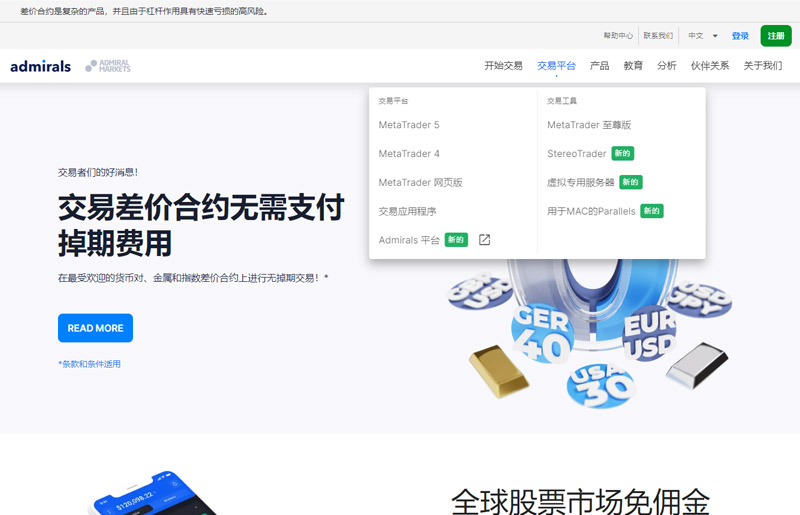
Task: Open 联系我们 link
Action: pos(658,36)
